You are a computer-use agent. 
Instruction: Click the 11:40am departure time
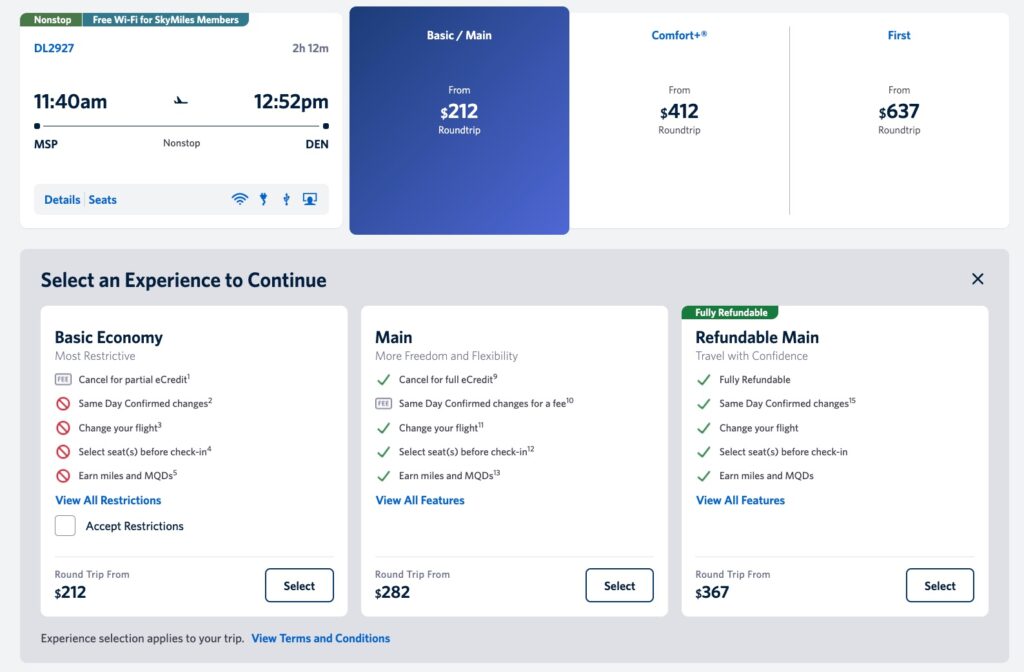[x=71, y=102]
